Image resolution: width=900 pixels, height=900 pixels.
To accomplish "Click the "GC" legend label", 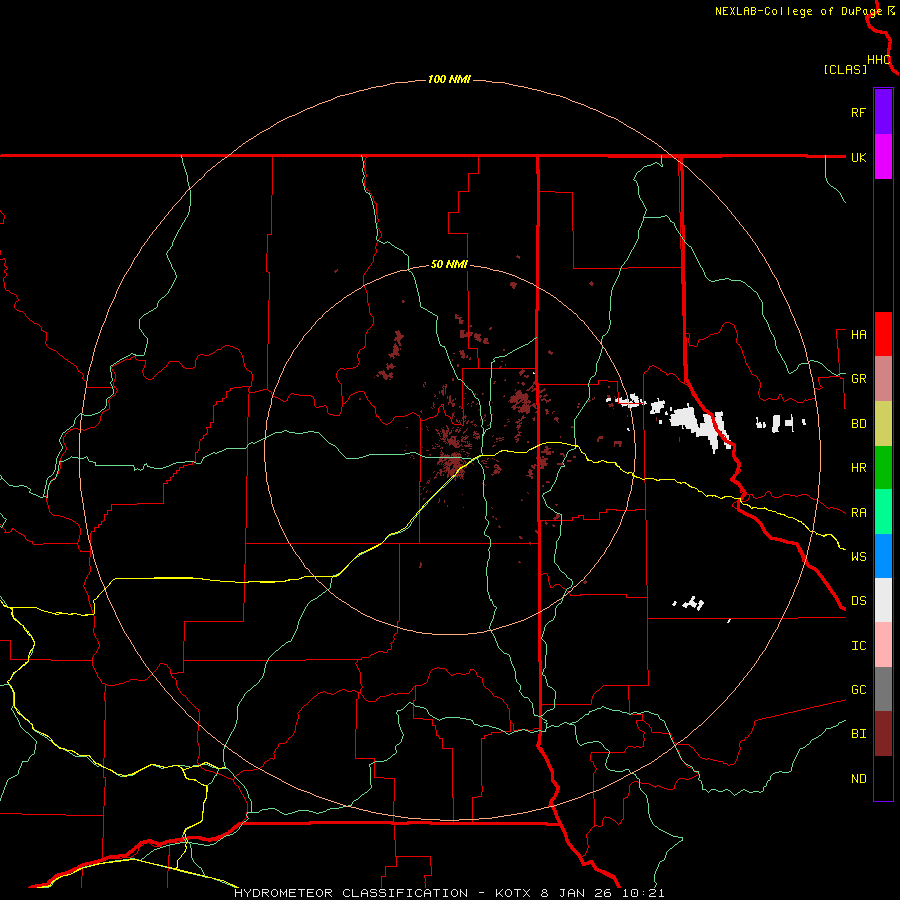I will [858, 690].
